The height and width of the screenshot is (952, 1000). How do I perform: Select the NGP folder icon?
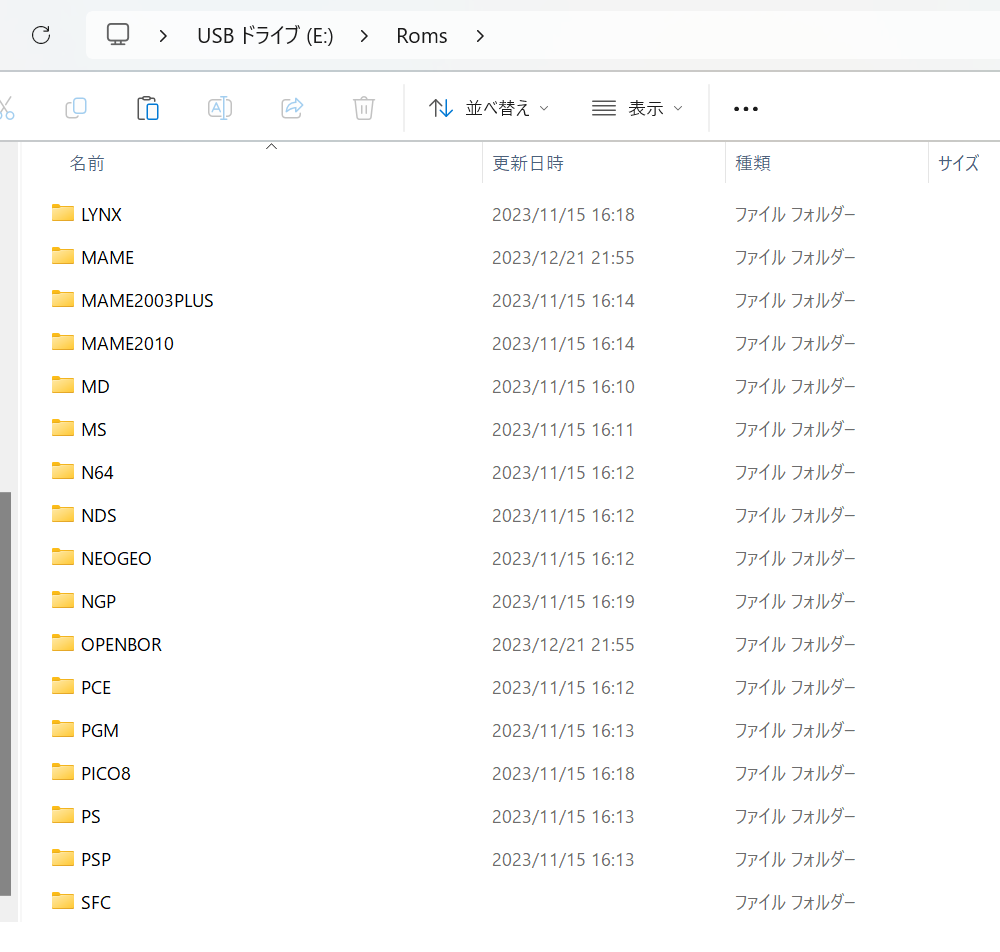[x=62, y=599]
